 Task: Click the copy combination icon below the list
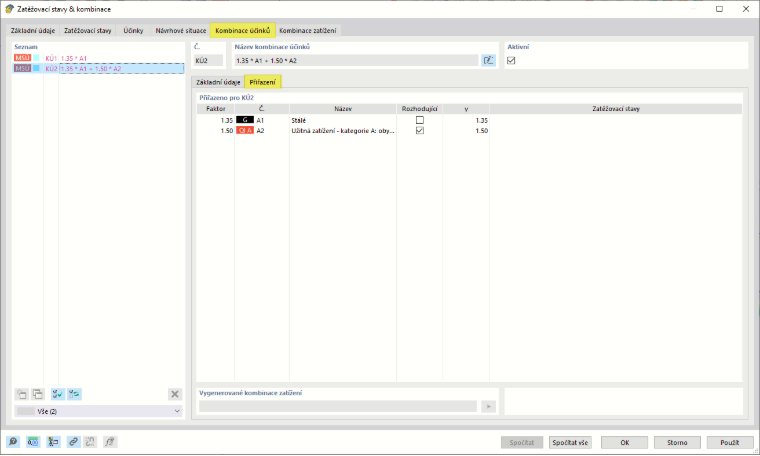point(38,394)
